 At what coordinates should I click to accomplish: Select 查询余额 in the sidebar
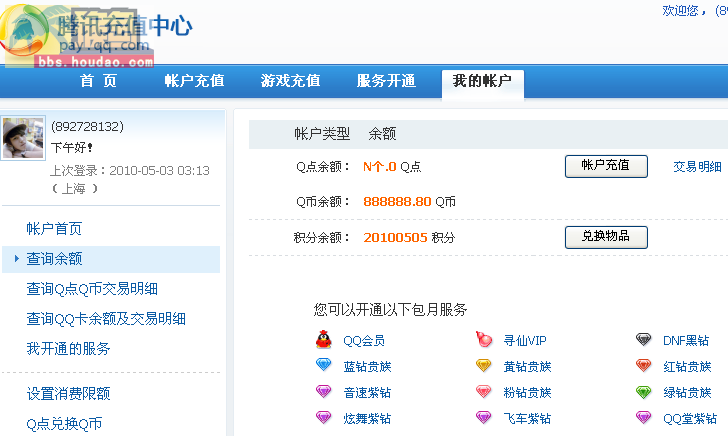pyautogui.click(x=111, y=259)
